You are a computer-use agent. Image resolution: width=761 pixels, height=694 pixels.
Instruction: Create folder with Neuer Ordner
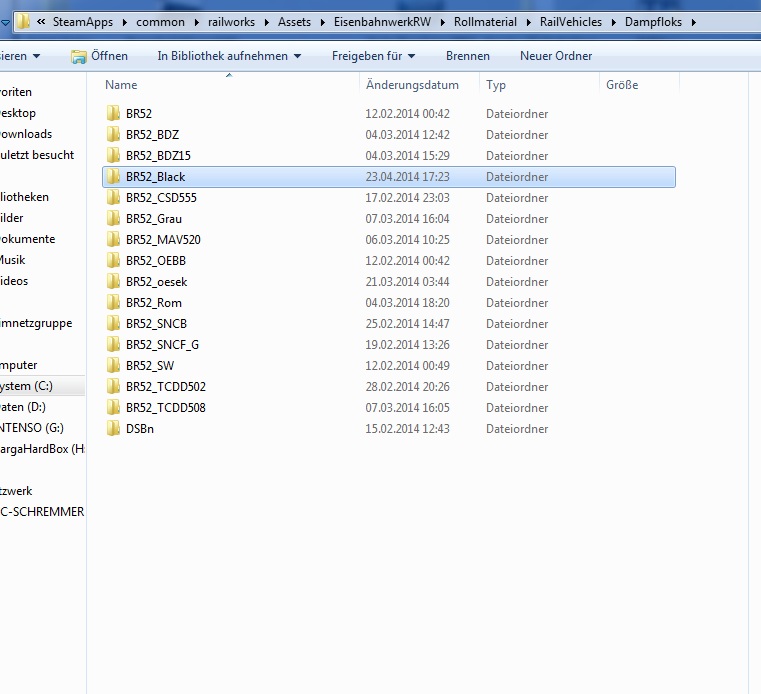pos(556,56)
